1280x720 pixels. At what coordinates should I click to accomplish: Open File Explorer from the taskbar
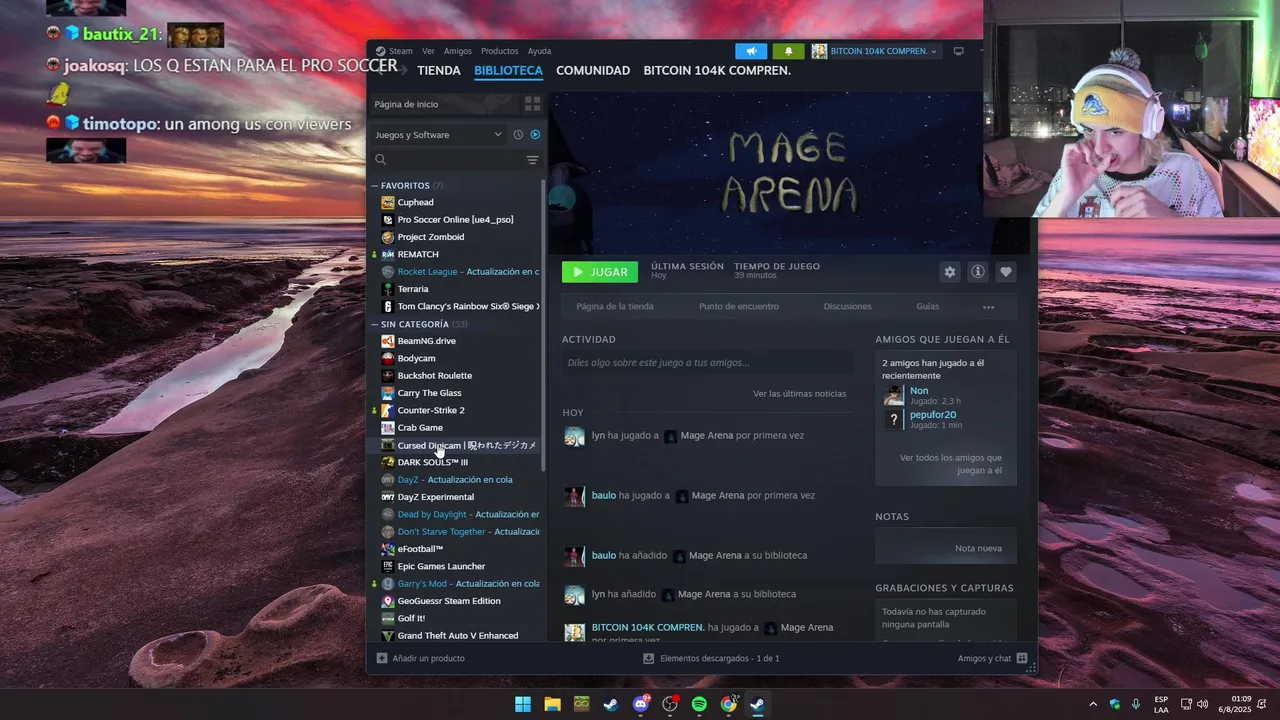[x=552, y=704]
